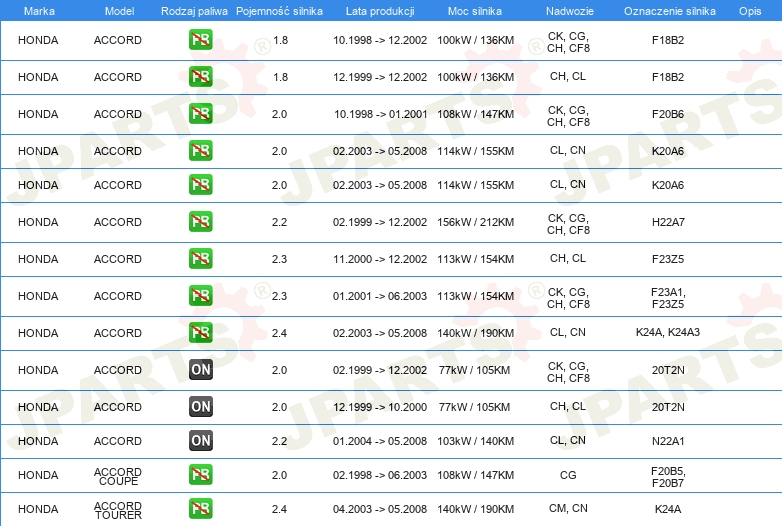Click the petrol icon in the F23A1, F23Z5 row
Screen dimensions: 782x526
[x=200, y=296]
